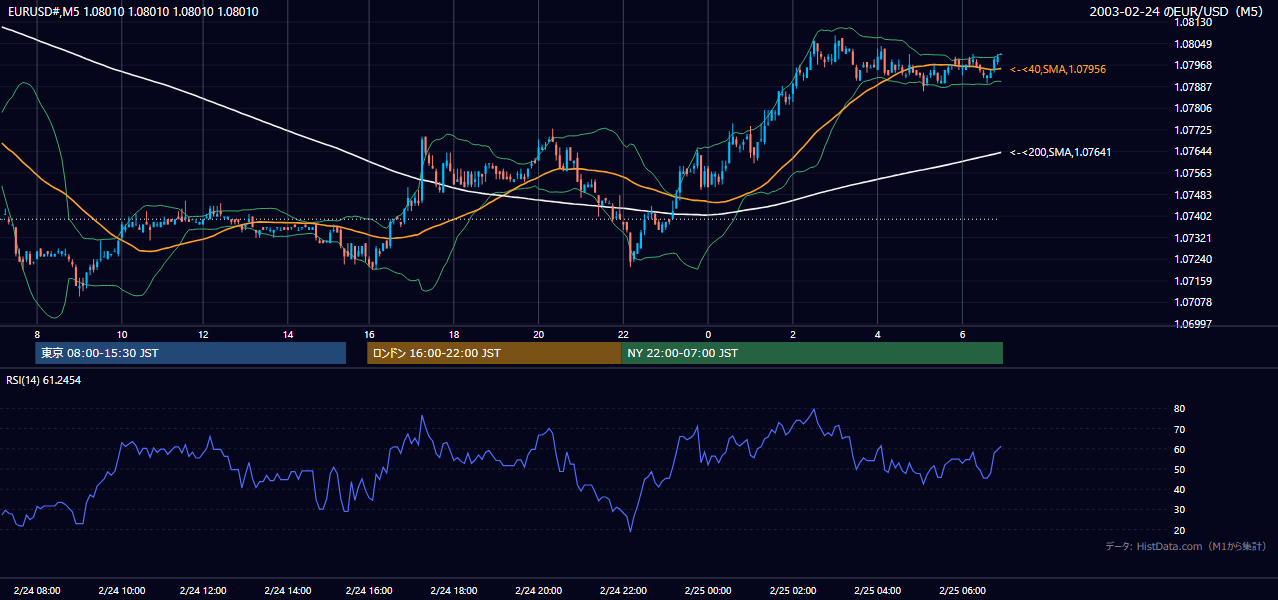Viewport: 1278px width, 600px height.
Task: Click the 2/25 02:00 date label
Action: [x=792, y=590]
